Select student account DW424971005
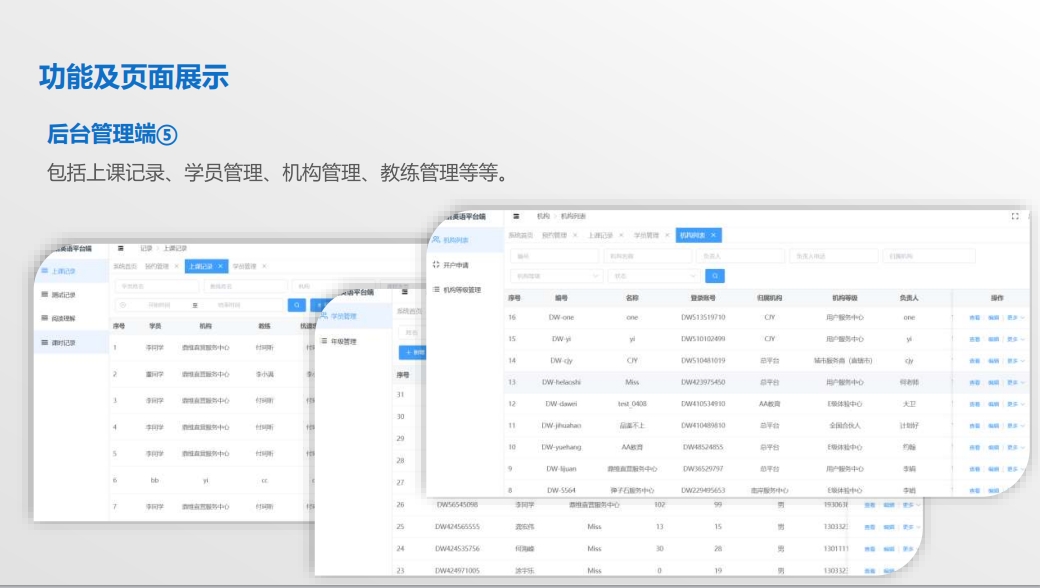 457,571
